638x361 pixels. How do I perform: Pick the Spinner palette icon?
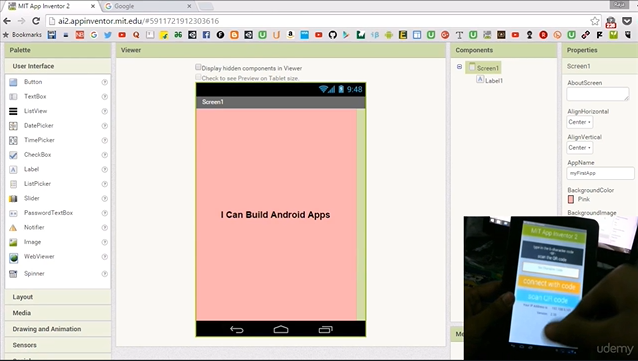13,274
